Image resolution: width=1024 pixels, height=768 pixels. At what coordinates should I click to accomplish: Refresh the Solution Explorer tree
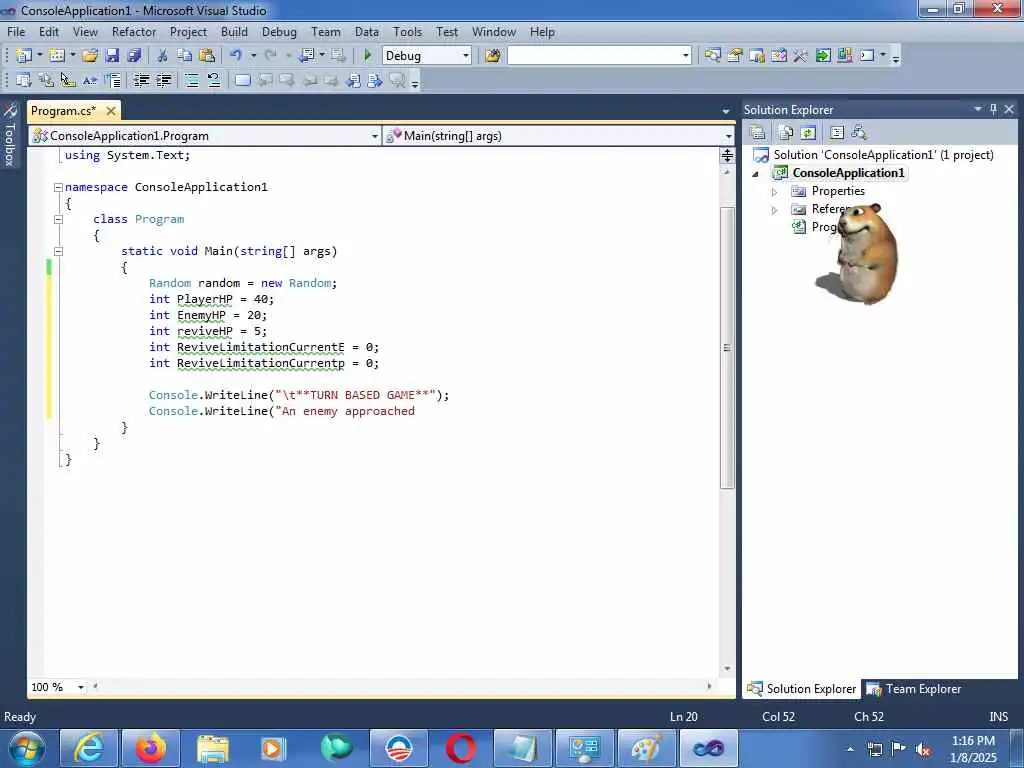(x=808, y=133)
